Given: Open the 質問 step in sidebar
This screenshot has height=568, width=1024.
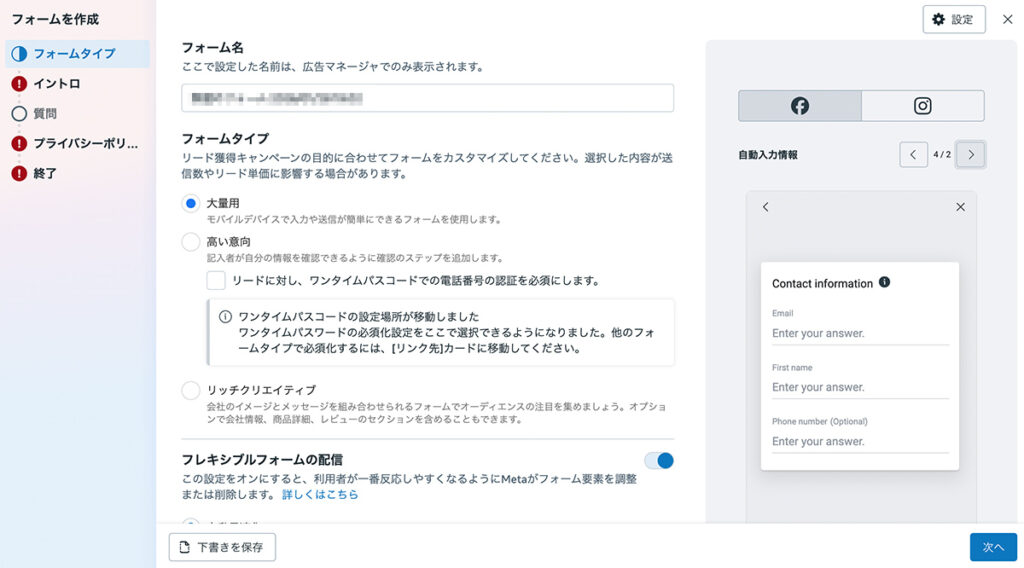Looking at the screenshot, I should pos(45,114).
